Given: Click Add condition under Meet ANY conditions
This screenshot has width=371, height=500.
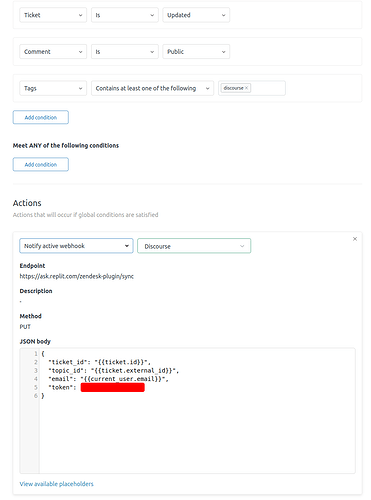Looking at the screenshot, I should pos(41,164).
